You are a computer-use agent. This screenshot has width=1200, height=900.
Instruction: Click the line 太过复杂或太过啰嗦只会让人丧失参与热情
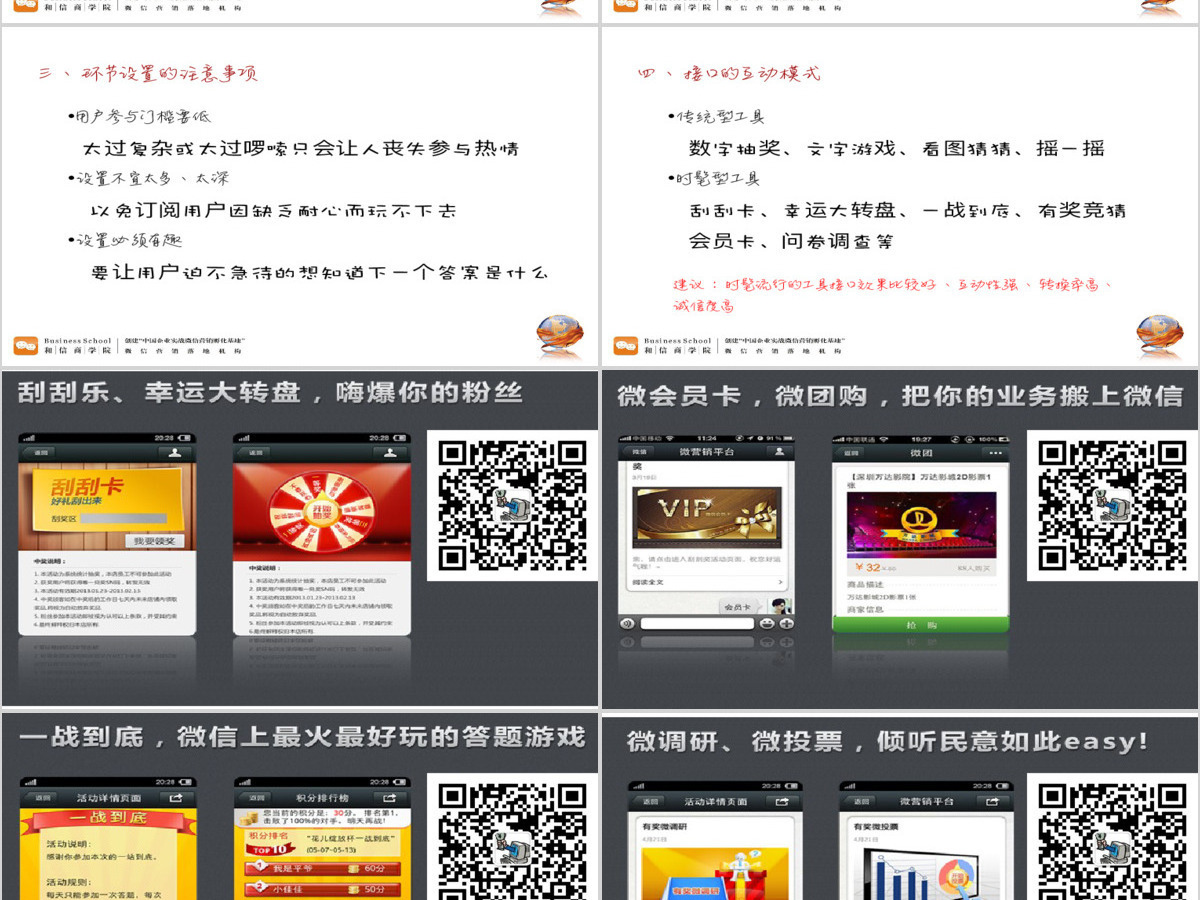point(300,148)
